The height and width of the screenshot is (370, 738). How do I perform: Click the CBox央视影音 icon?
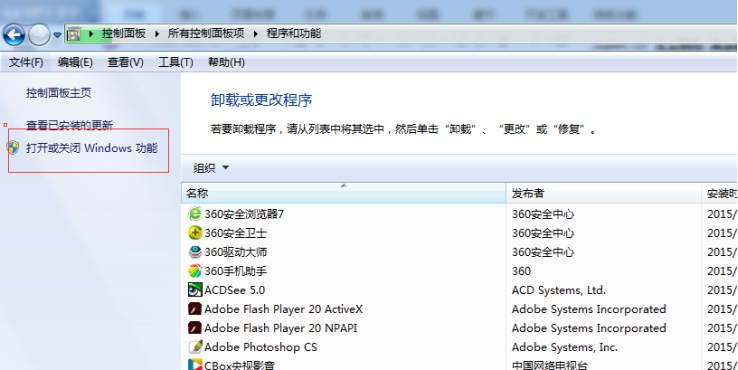click(195, 364)
